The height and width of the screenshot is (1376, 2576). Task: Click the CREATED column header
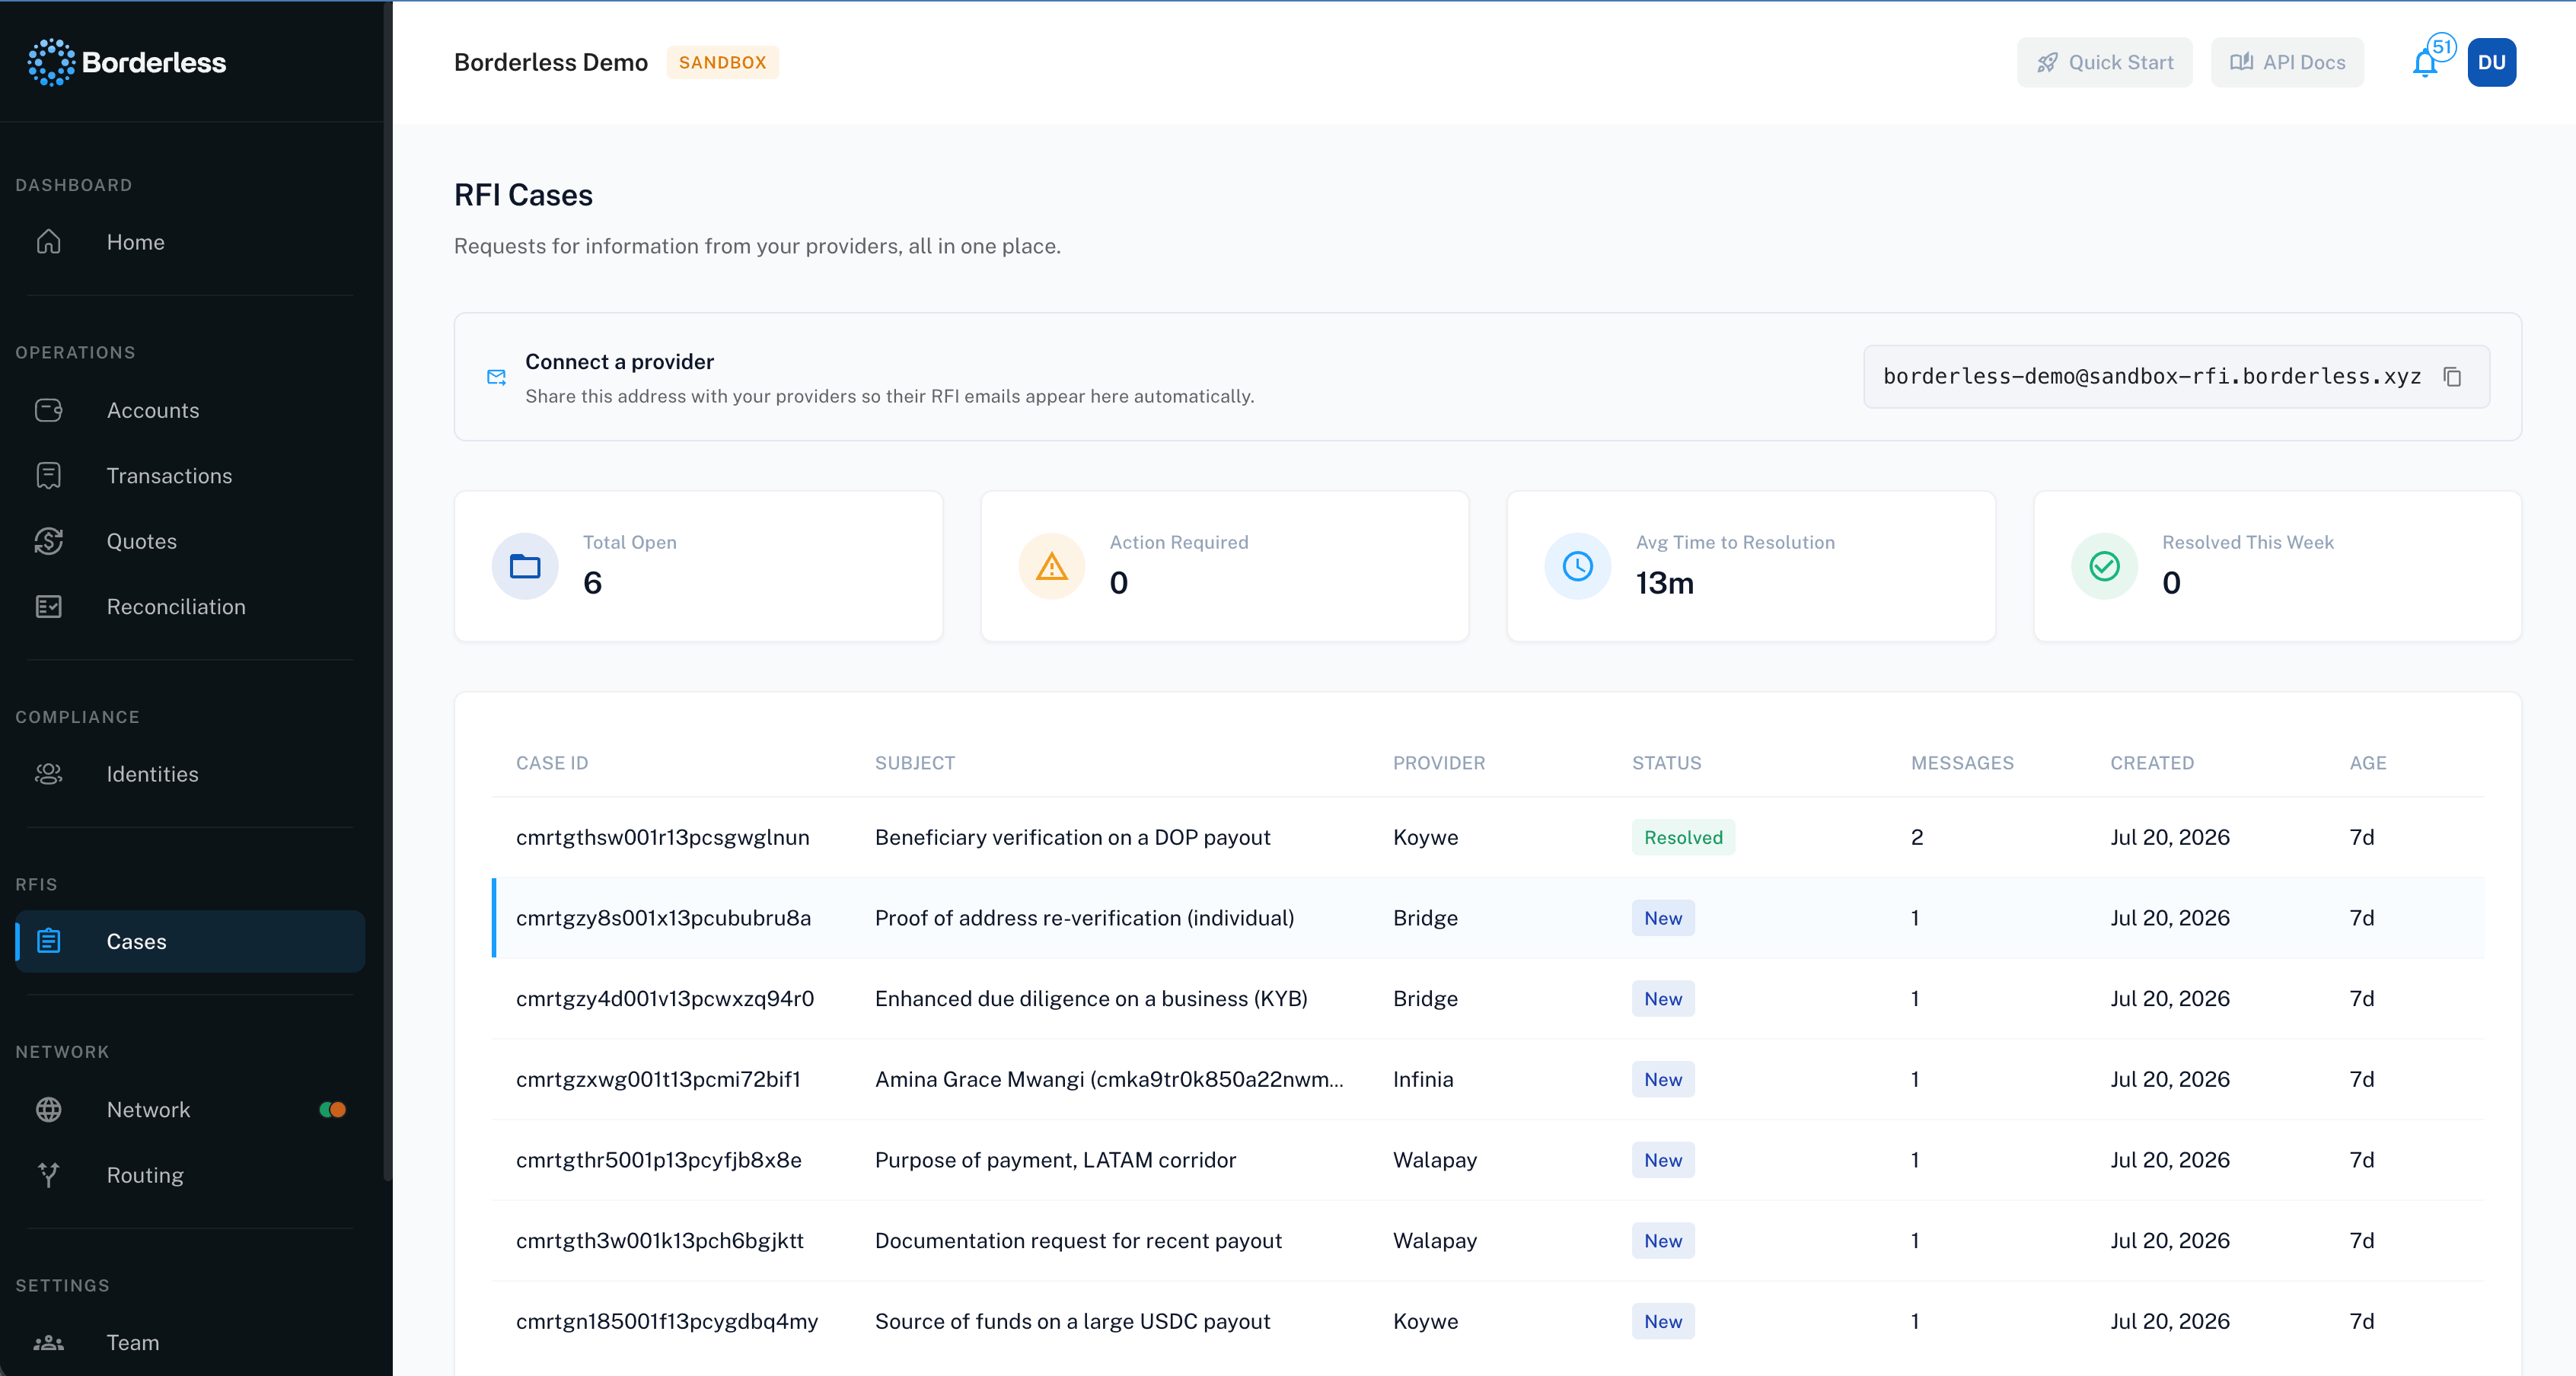(2152, 763)
